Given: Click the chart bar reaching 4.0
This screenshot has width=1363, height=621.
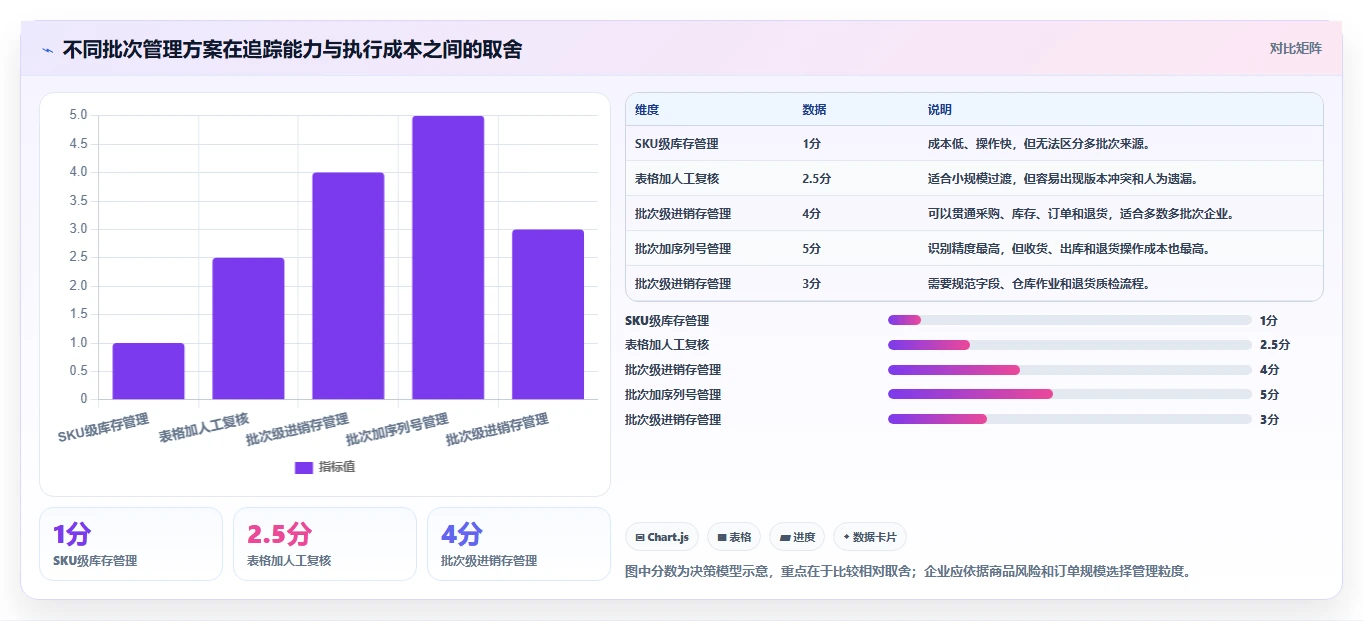Looking at the screenshot, I should coord(348,286).
